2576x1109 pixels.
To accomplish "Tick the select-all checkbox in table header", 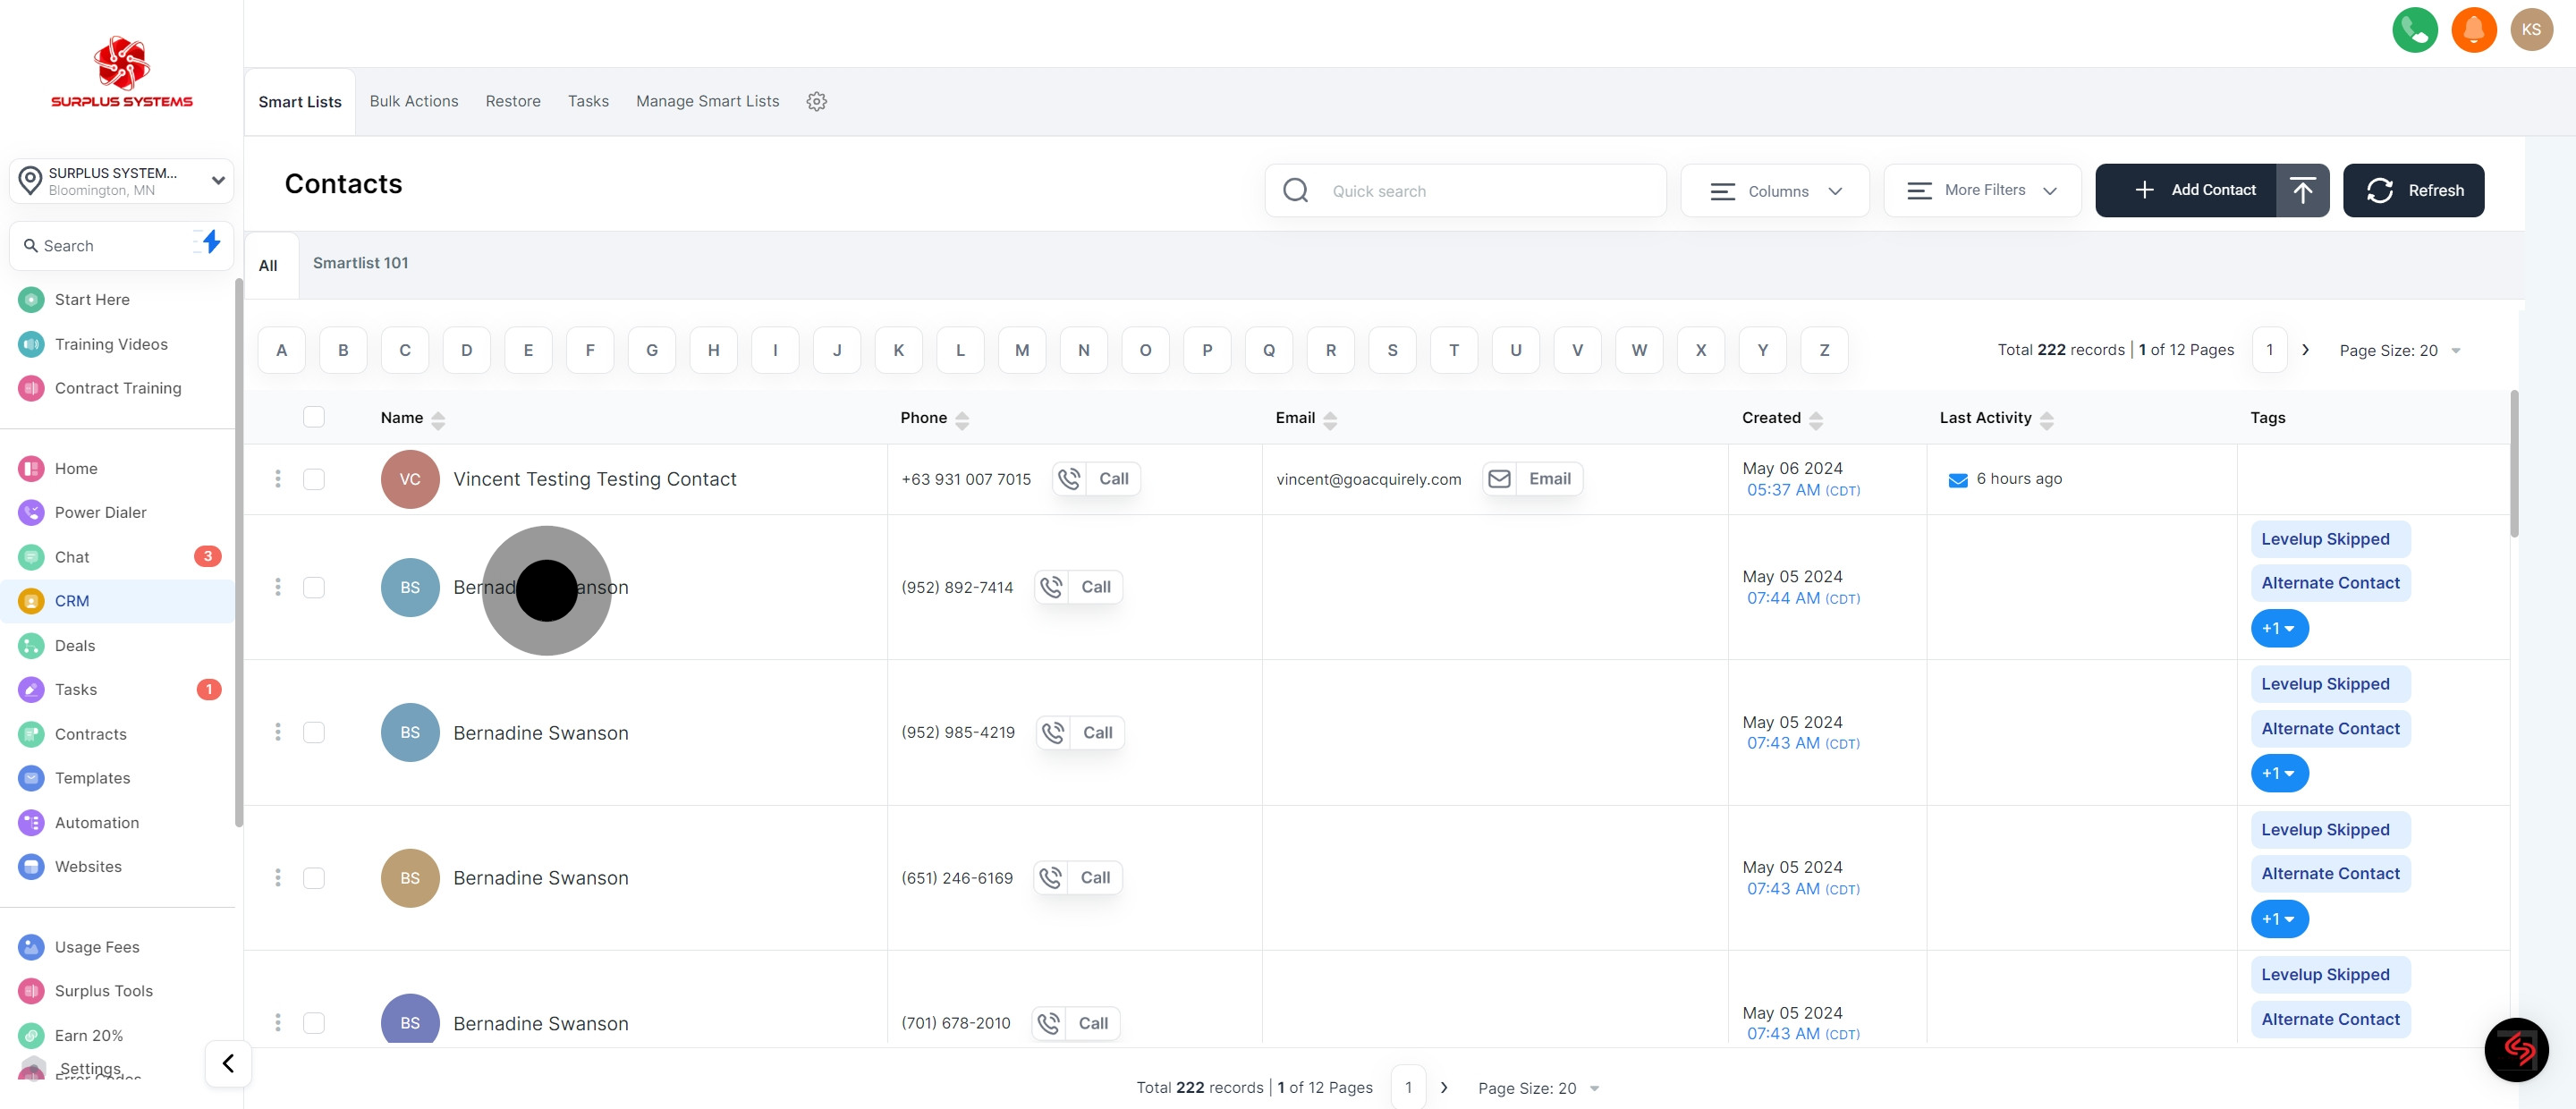I will tap(313, 417).
